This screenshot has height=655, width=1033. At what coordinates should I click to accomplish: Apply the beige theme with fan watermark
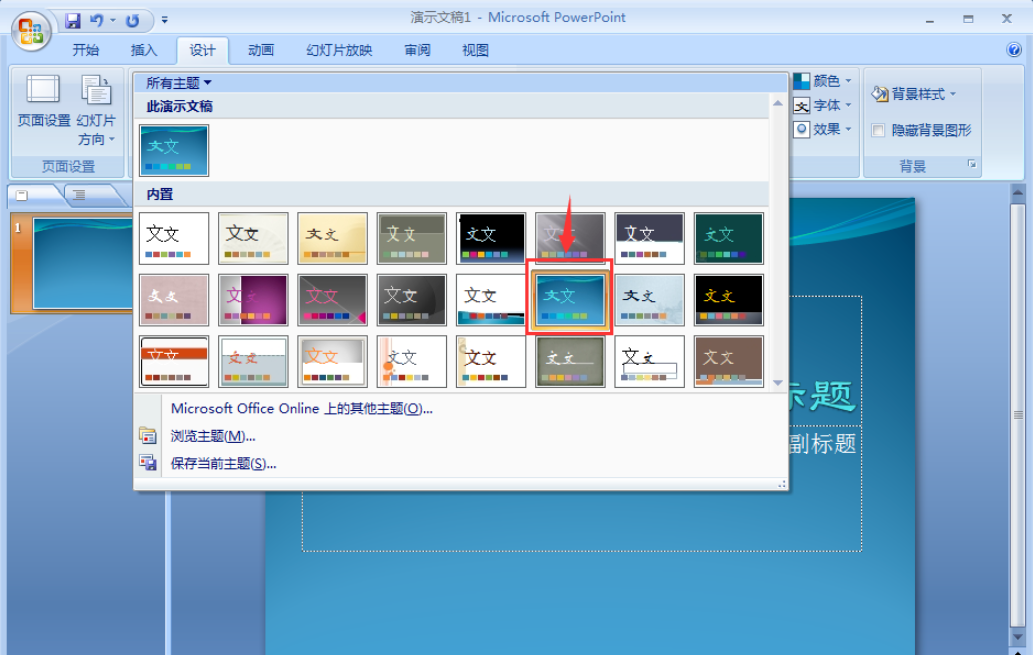coord(253,238)
